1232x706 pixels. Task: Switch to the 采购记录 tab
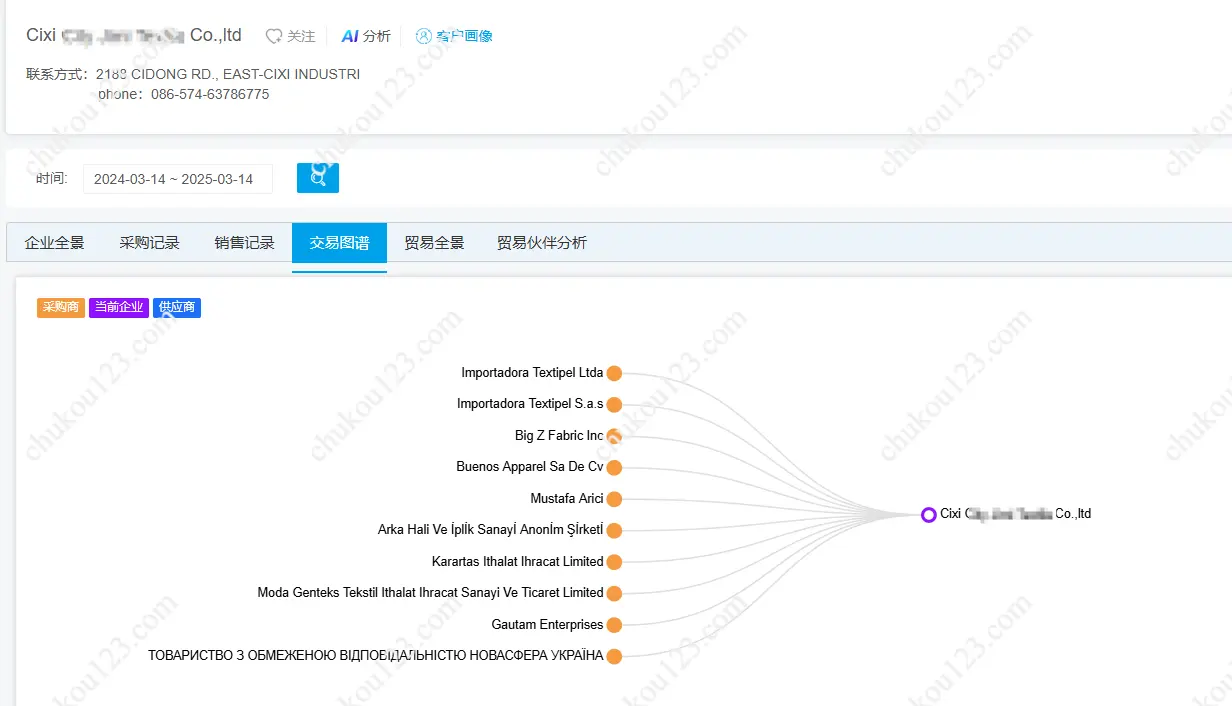pyautogui.click(x=150, y=243)
